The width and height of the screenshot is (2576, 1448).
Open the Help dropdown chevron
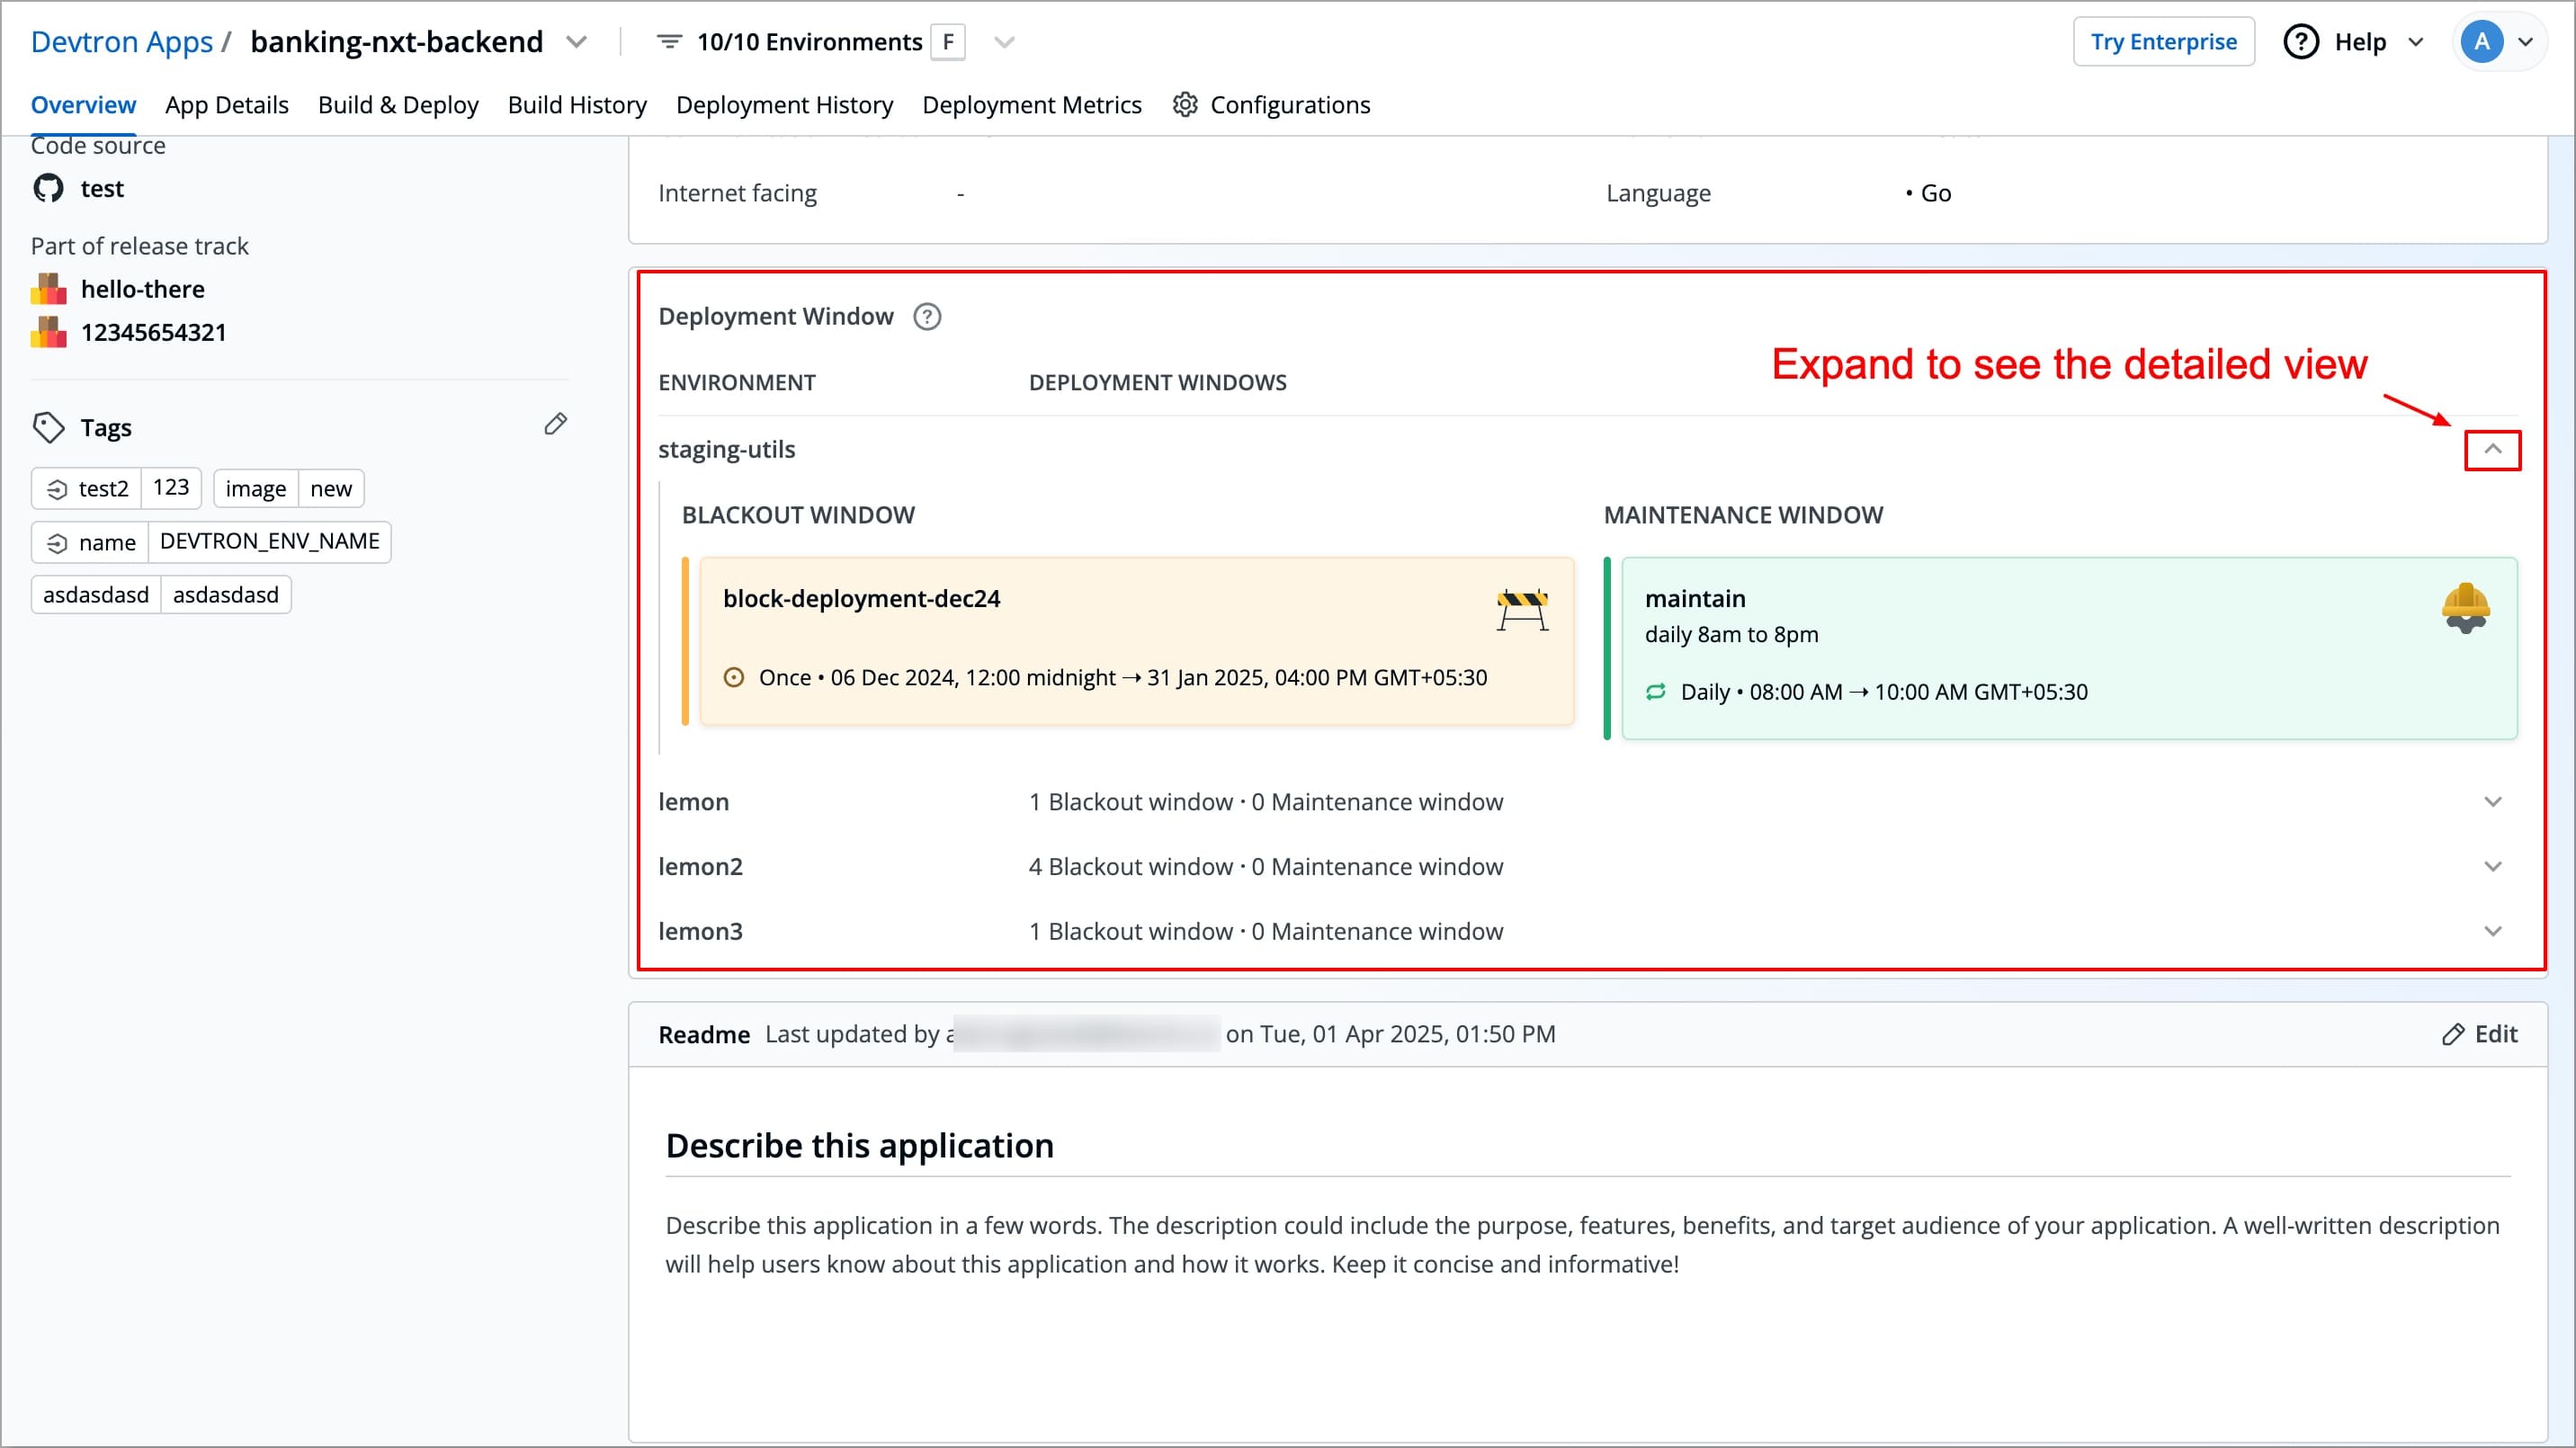click(2416, 42)
